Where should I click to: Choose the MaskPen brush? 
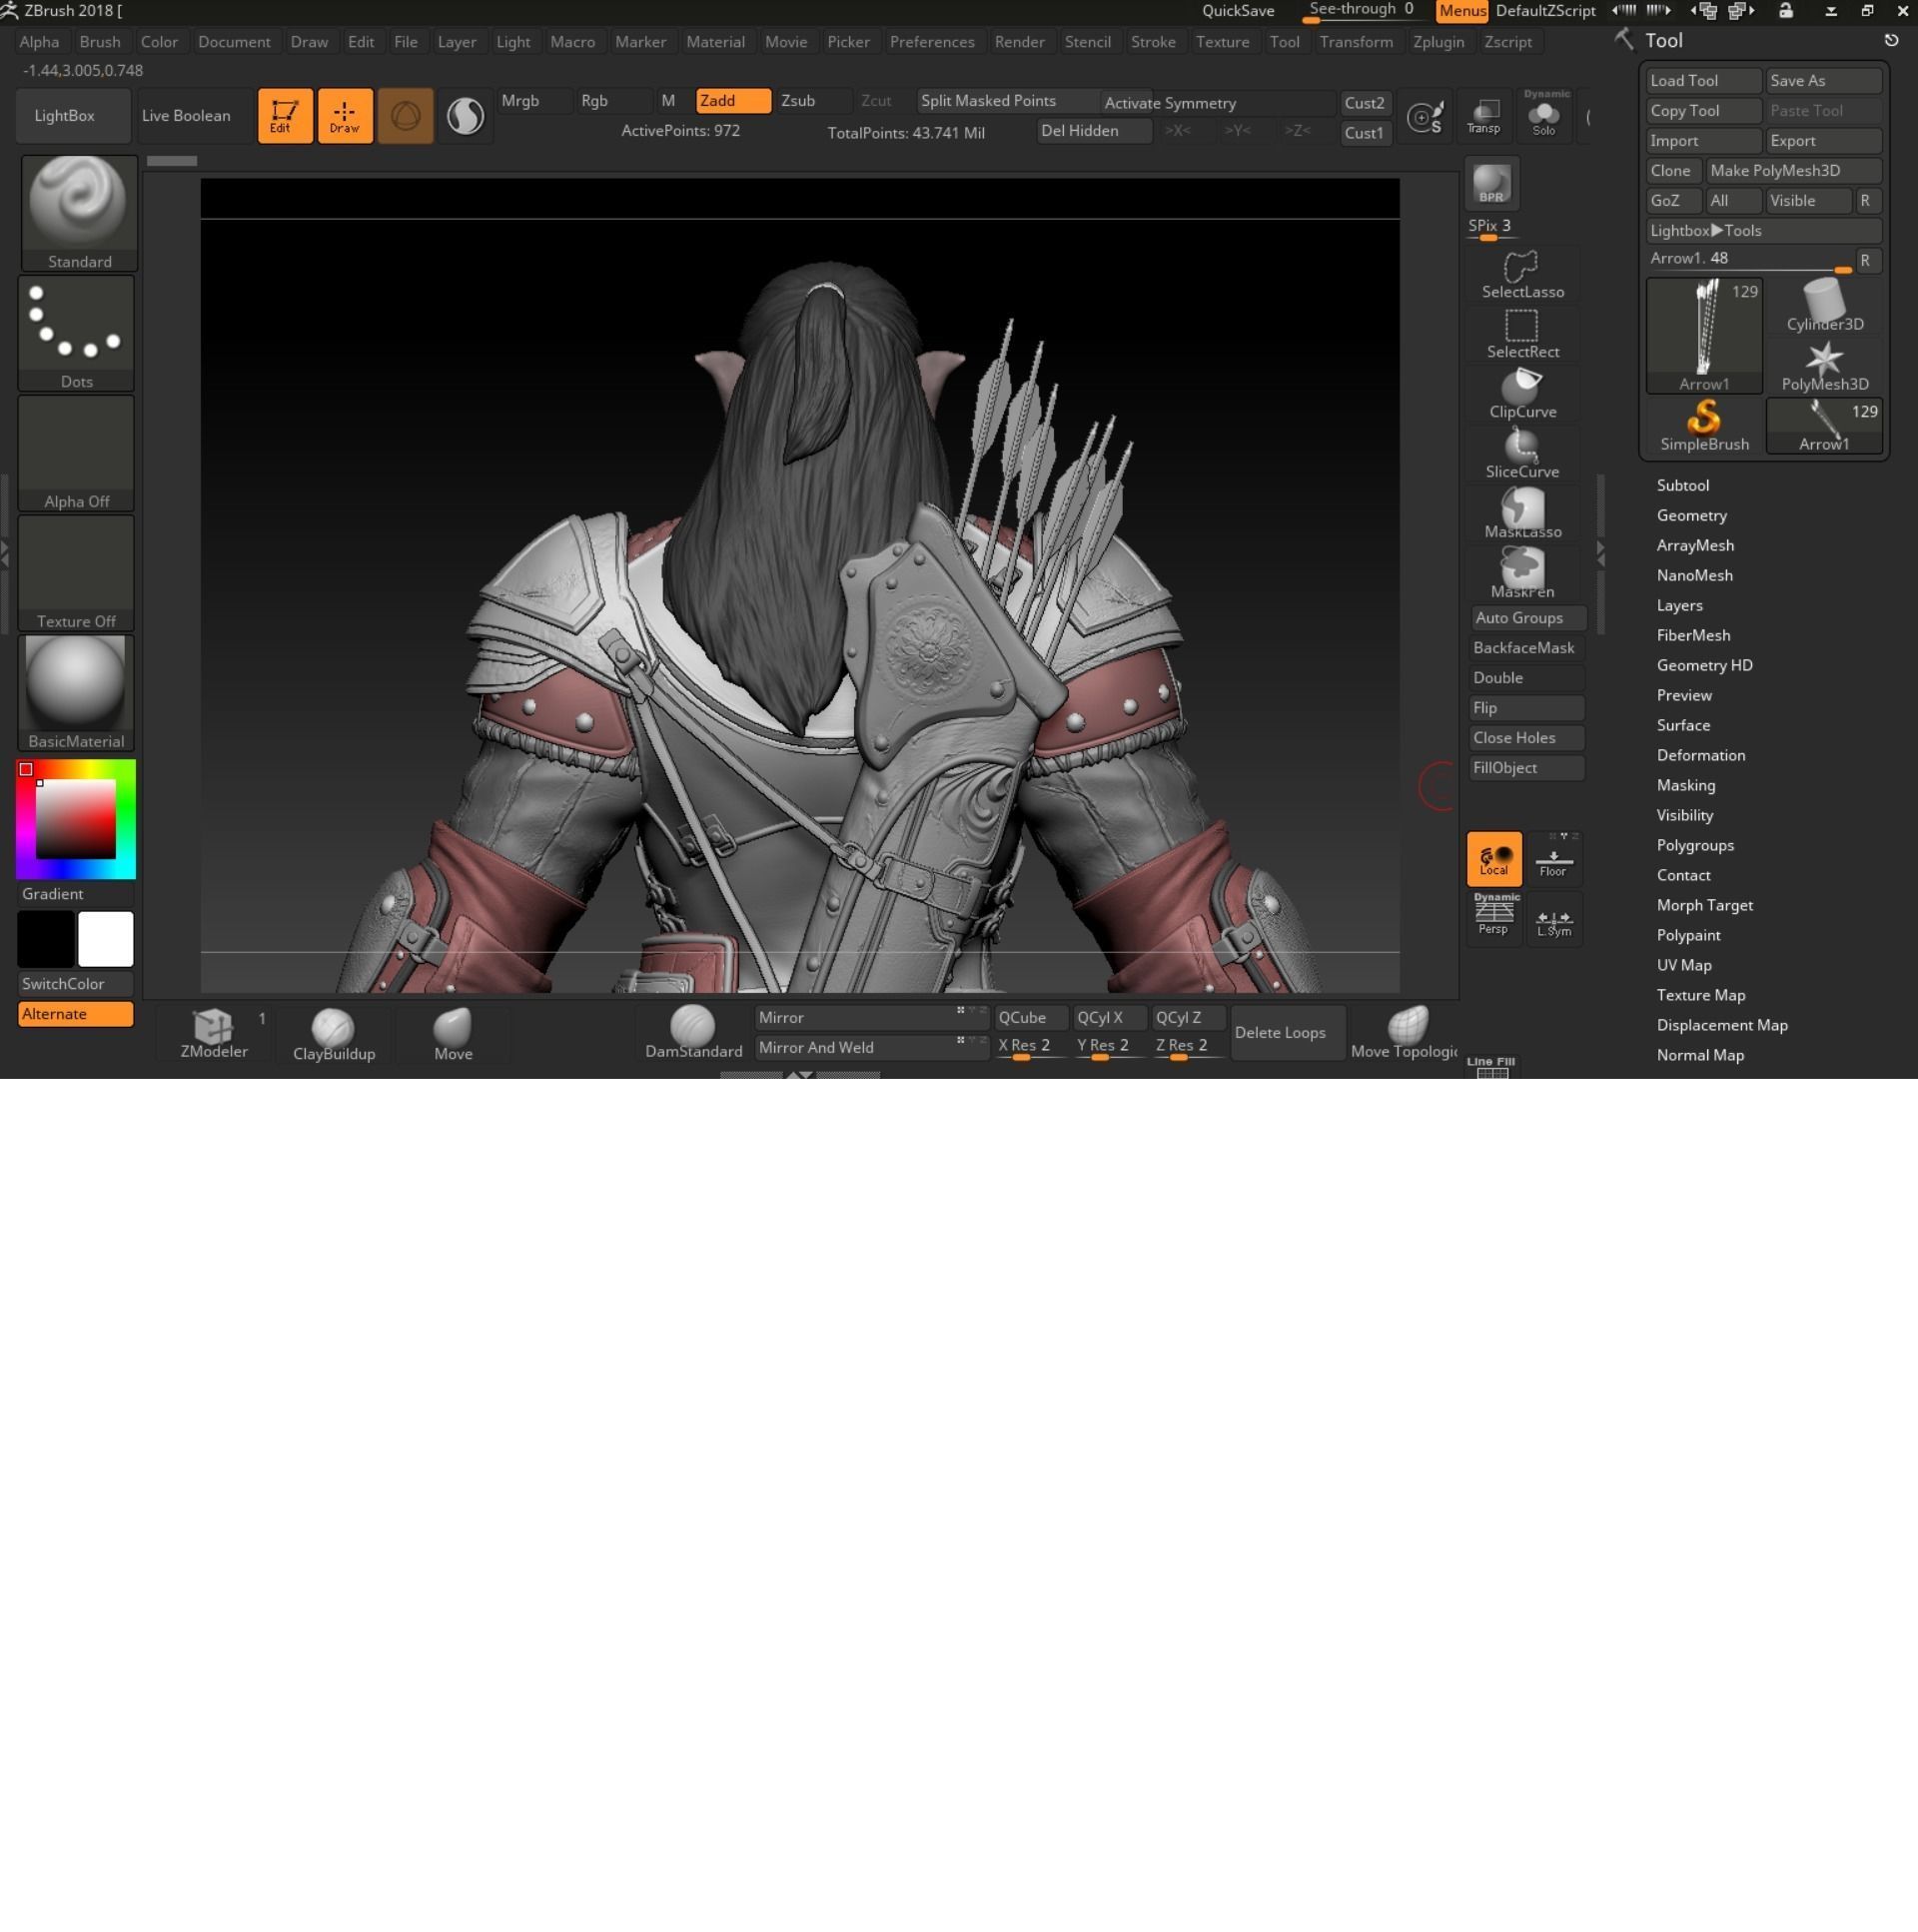(x=1522, y=575)
